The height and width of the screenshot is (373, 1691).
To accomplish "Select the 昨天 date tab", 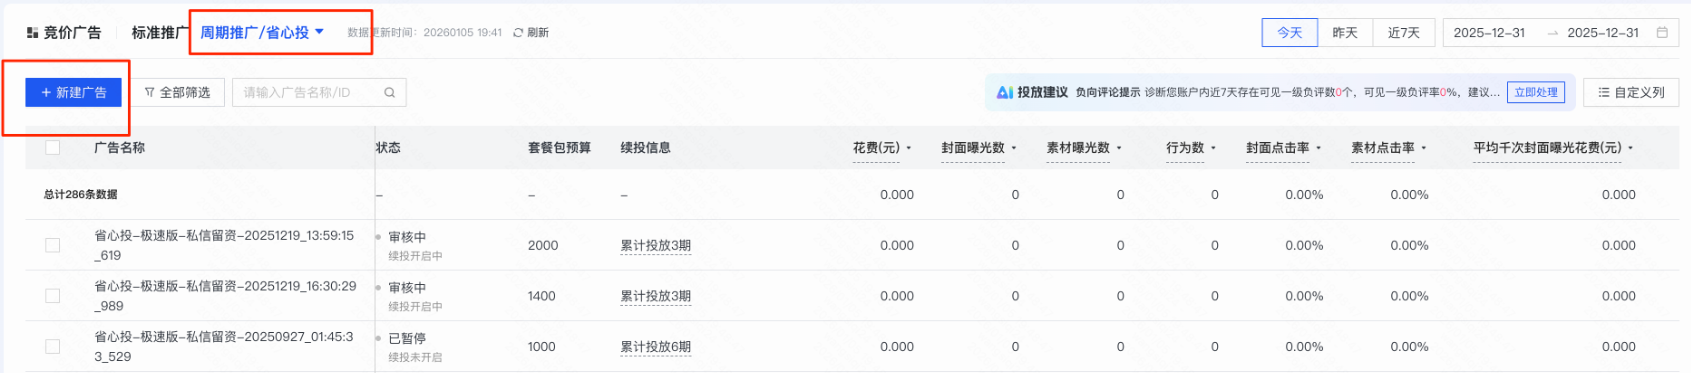I will click(1345, 33).
